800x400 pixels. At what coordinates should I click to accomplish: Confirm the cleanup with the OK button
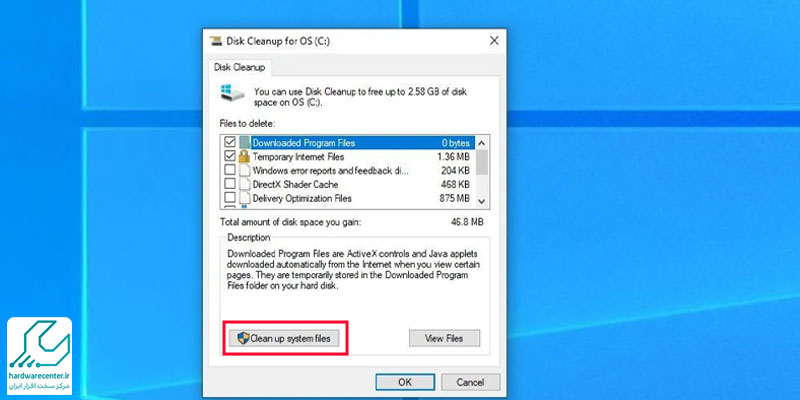(404, 382)
